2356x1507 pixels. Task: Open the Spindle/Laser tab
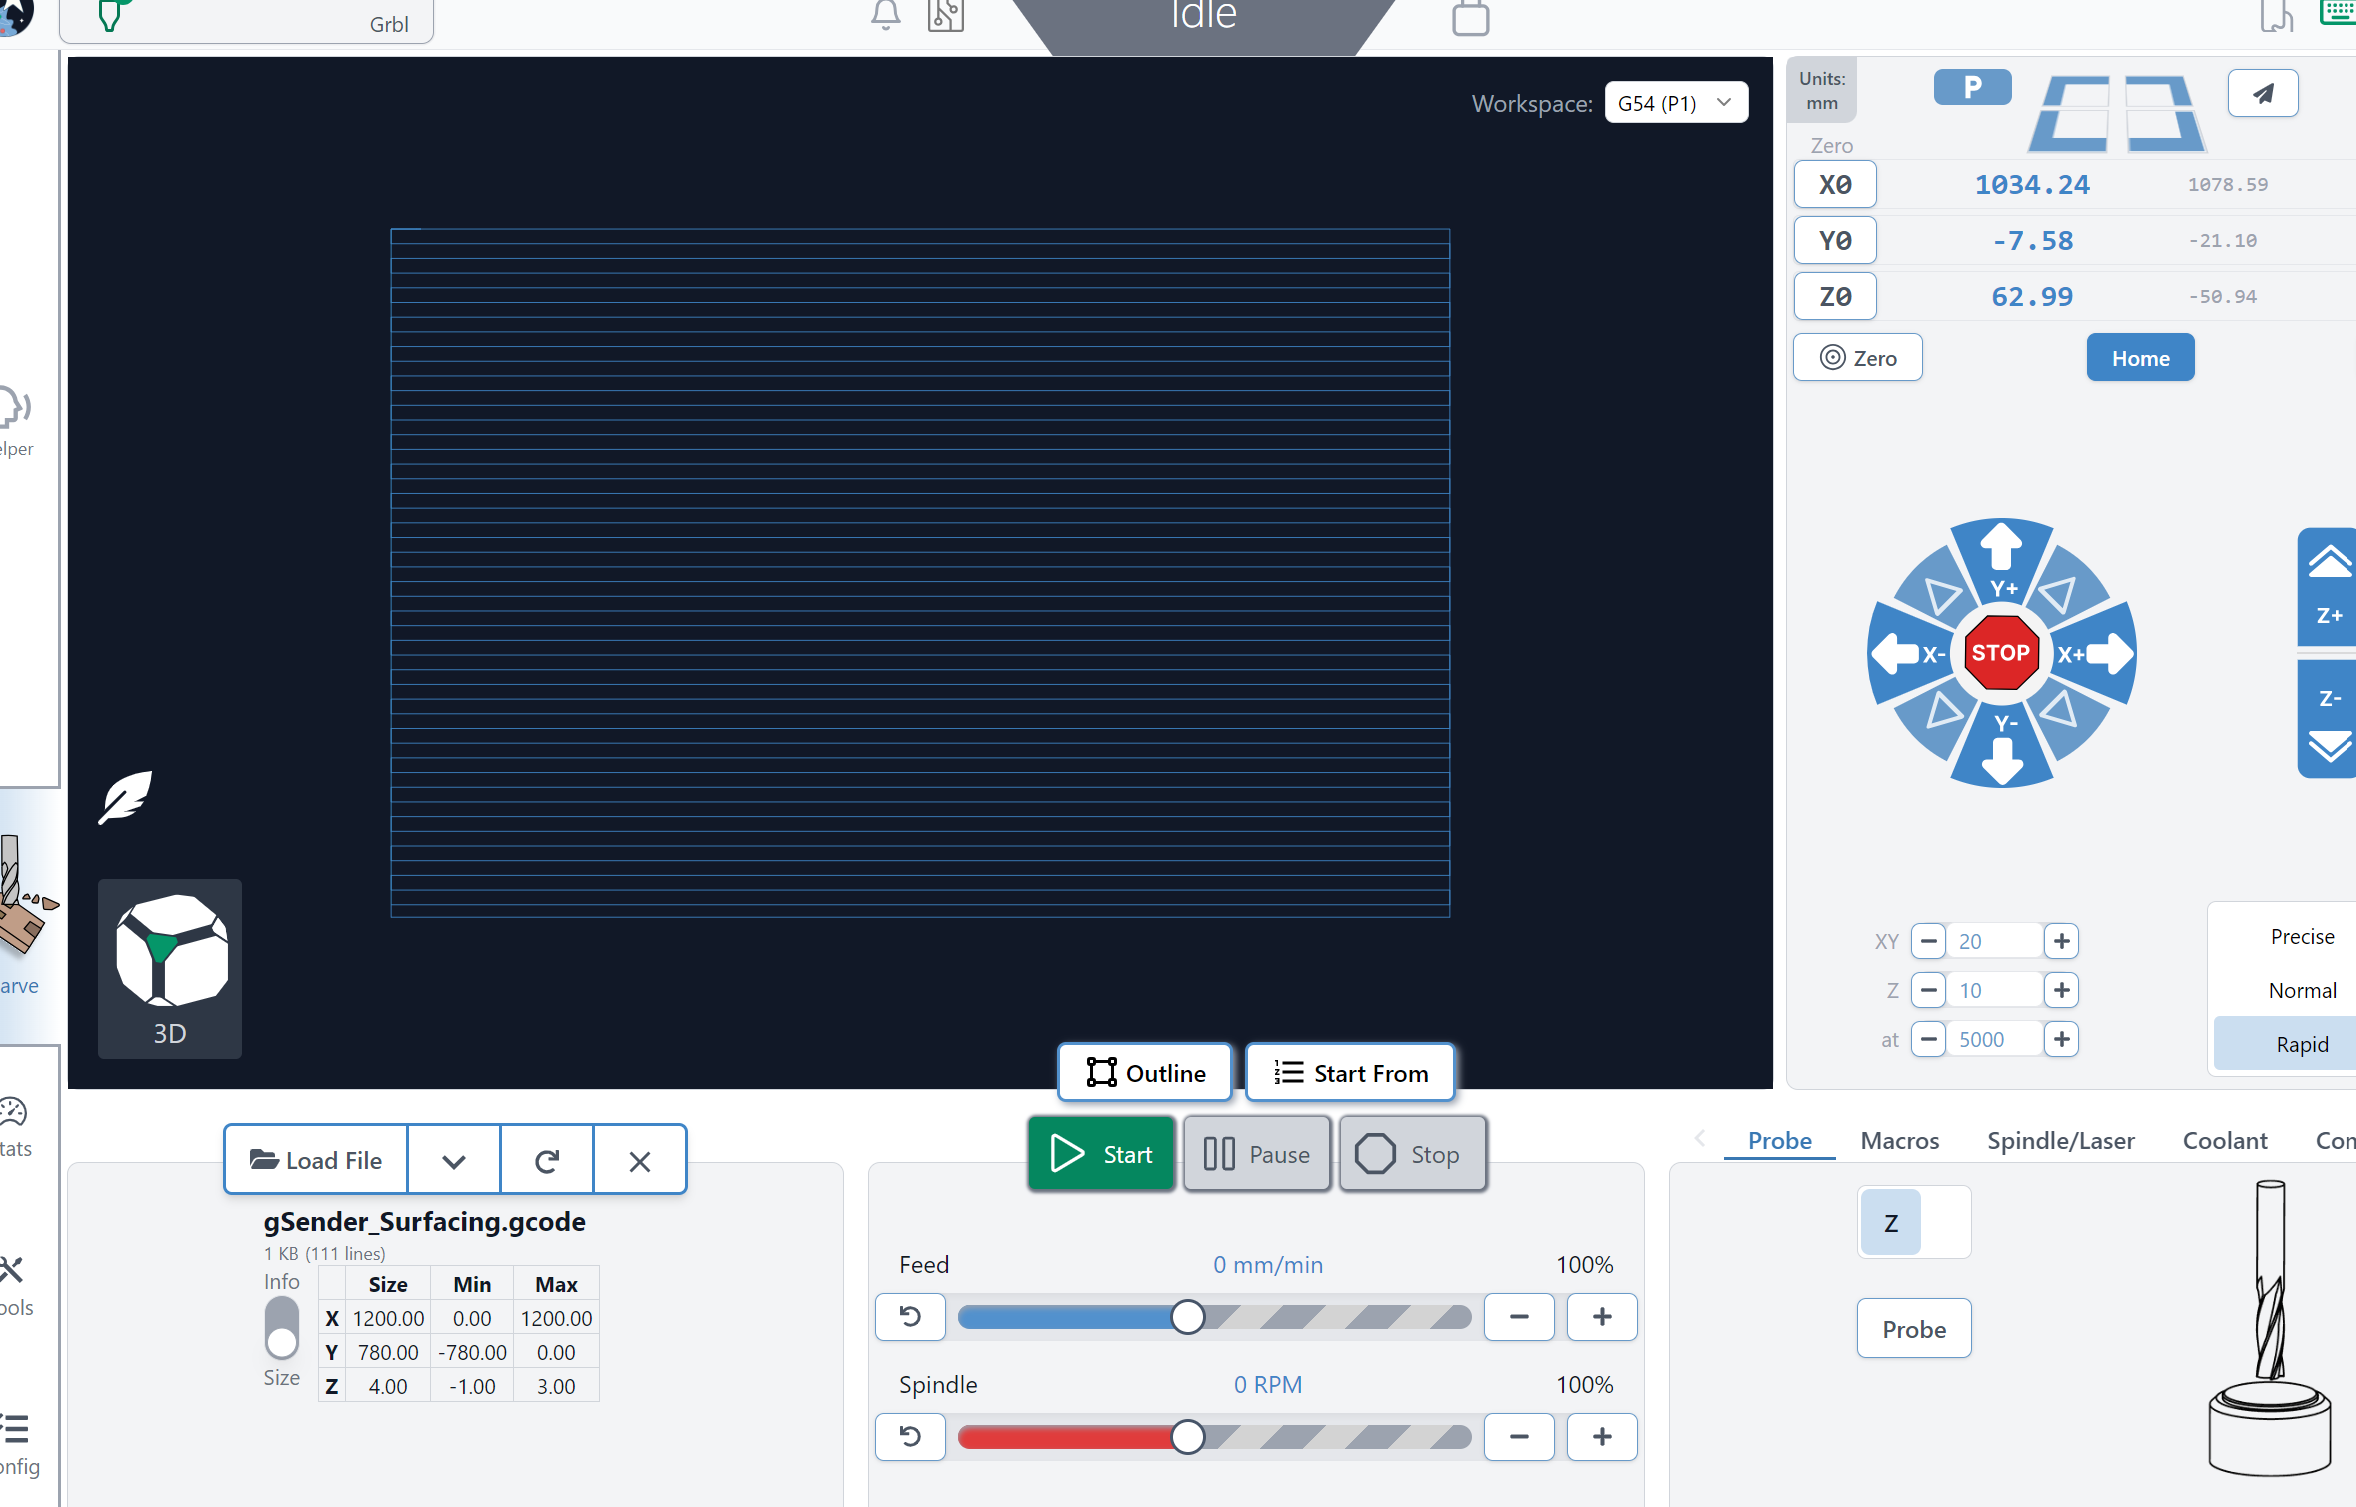coord(2060,1140)
